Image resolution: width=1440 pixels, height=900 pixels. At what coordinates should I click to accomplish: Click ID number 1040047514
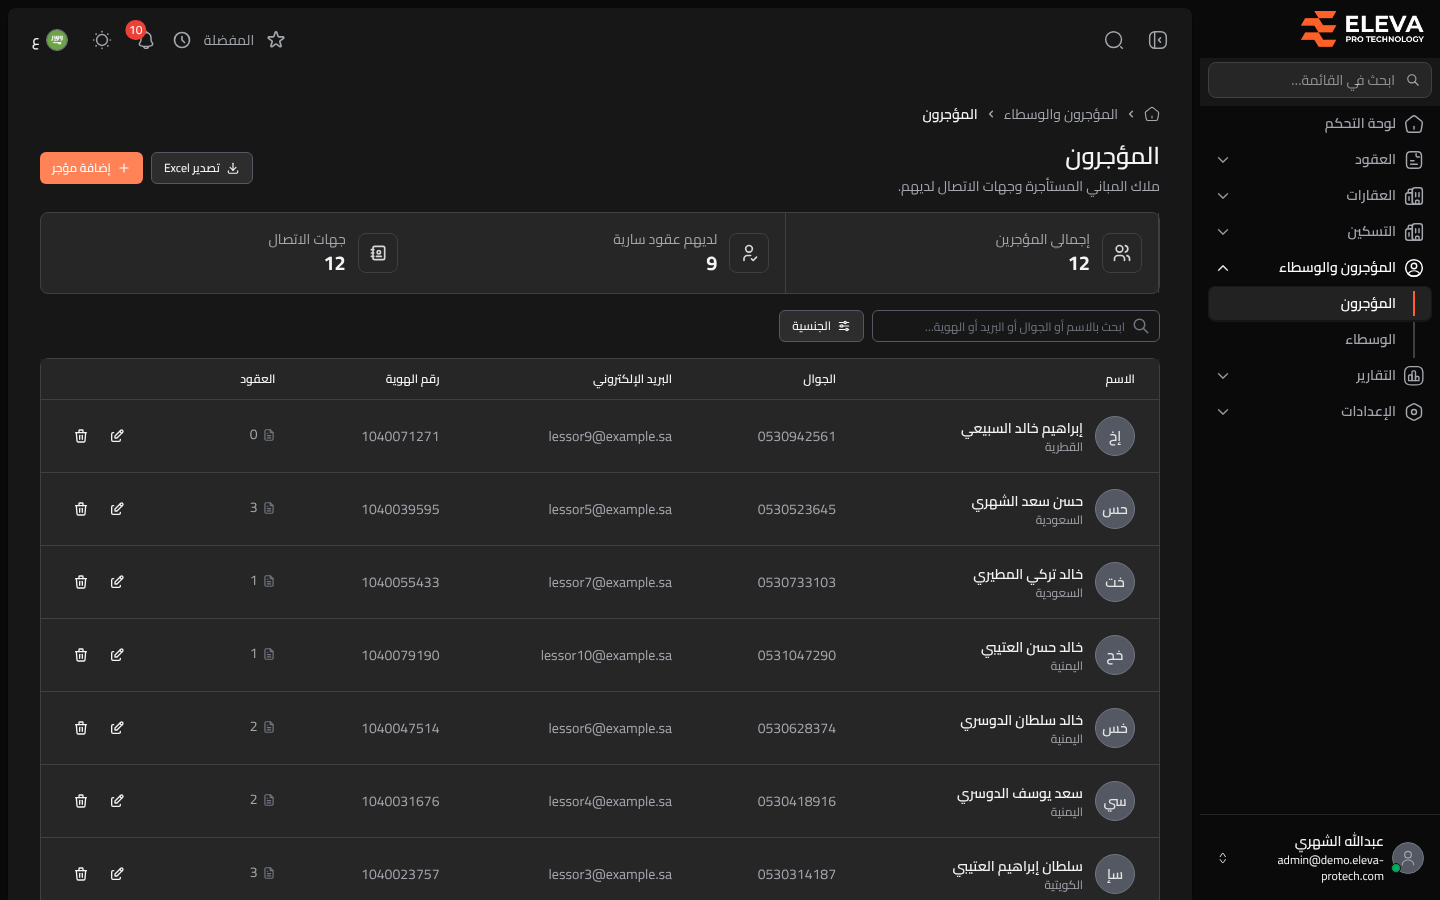click(400, 728)
